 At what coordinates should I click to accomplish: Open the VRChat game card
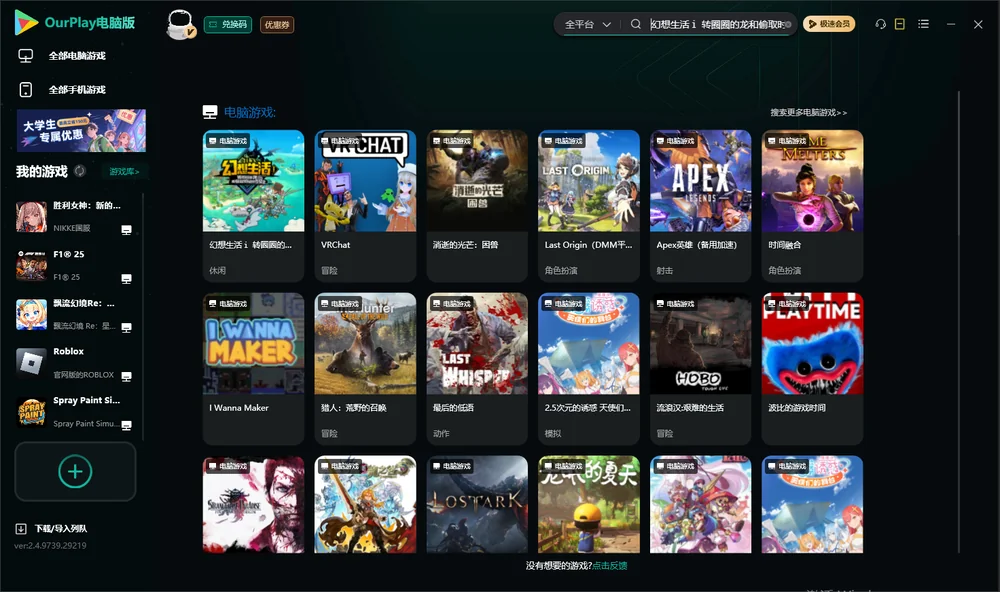point(365,206)
